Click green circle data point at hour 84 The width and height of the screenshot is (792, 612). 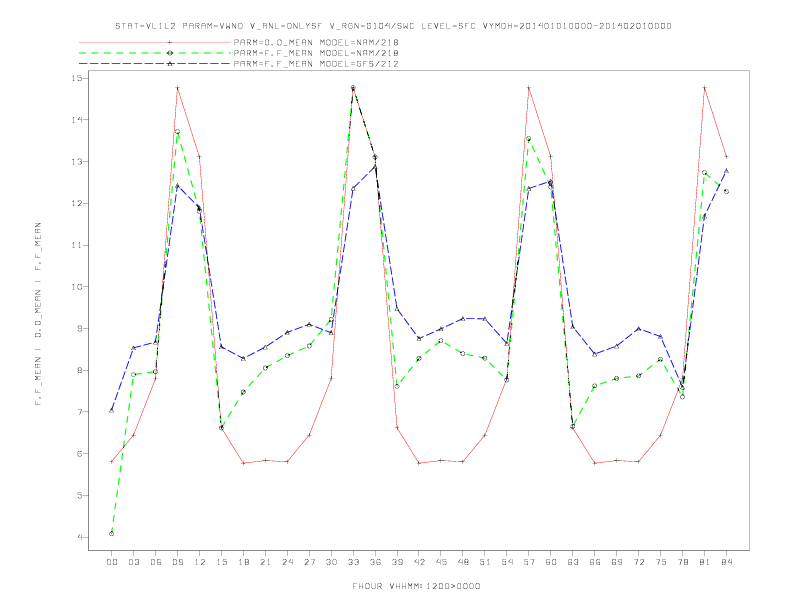tap(726, 191)
